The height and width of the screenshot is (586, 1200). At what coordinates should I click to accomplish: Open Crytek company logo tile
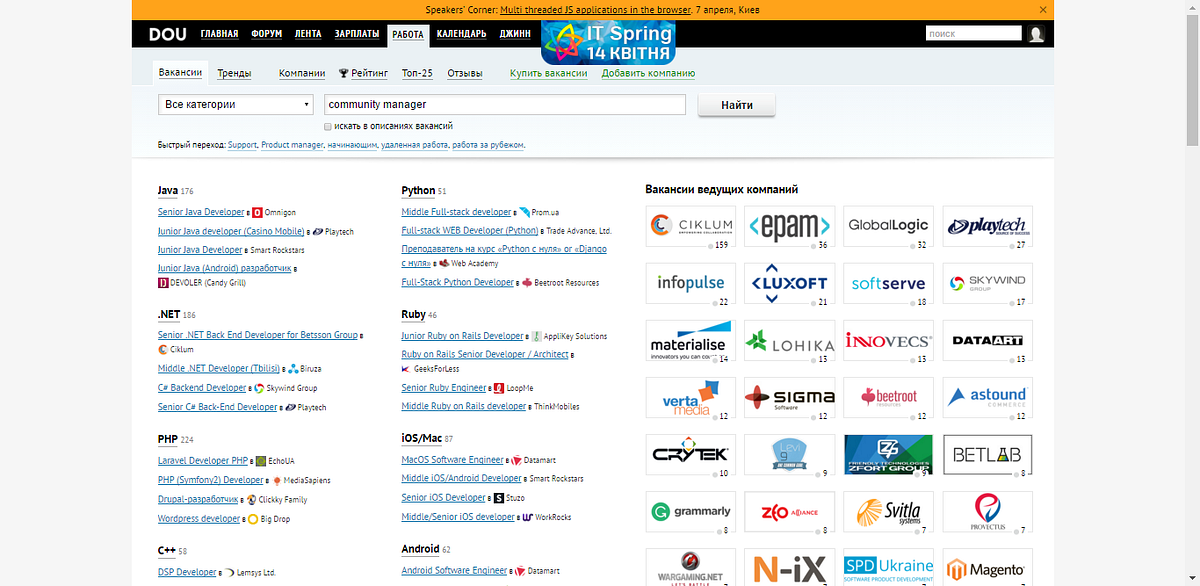[x=691, y=455]
